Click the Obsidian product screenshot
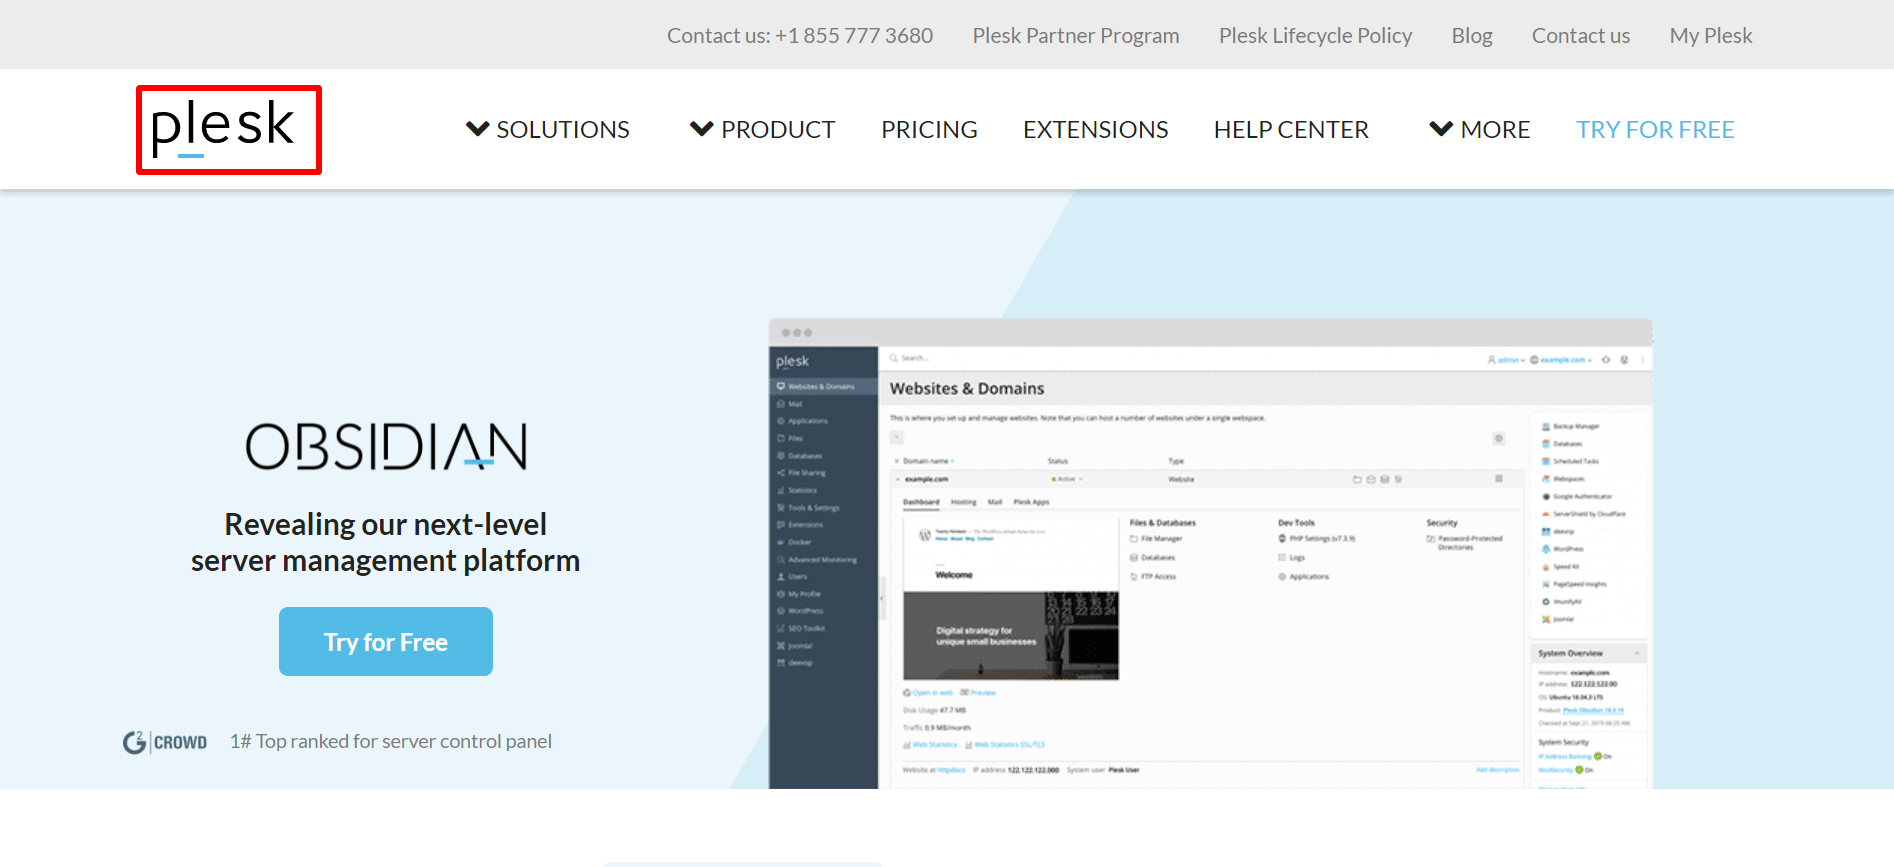 click(1210, 554)
